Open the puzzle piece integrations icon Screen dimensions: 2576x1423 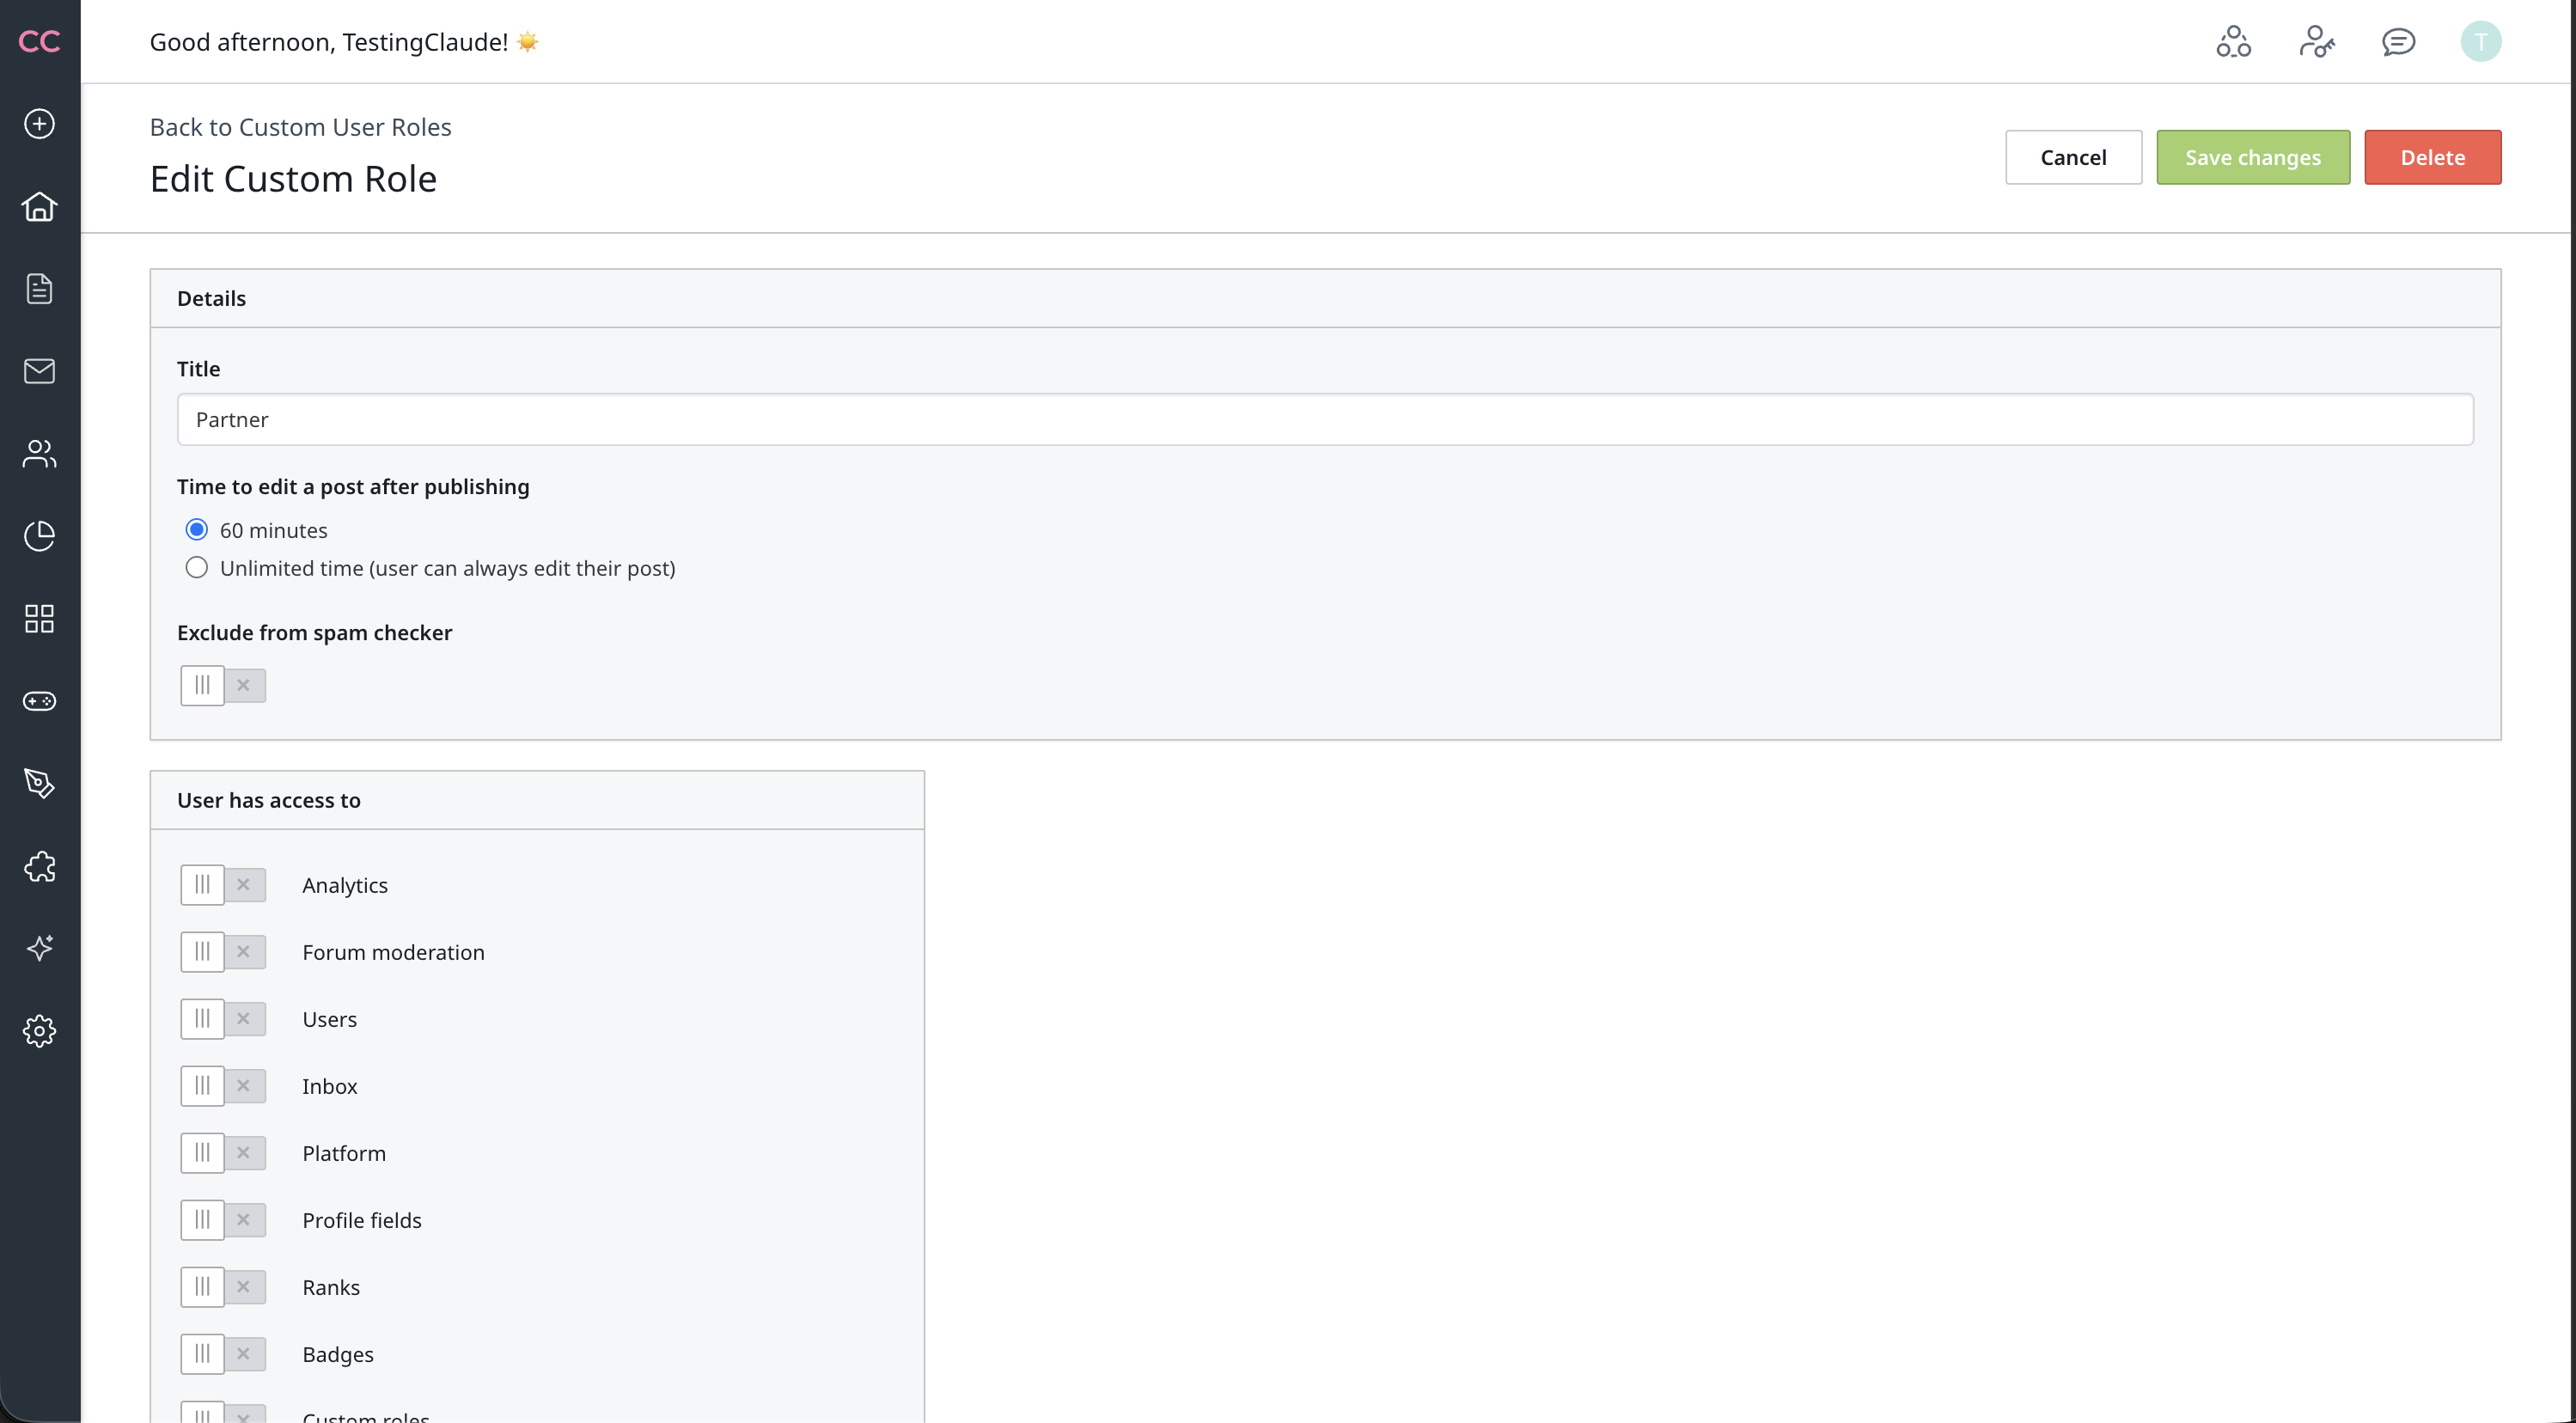pos(39,866)
